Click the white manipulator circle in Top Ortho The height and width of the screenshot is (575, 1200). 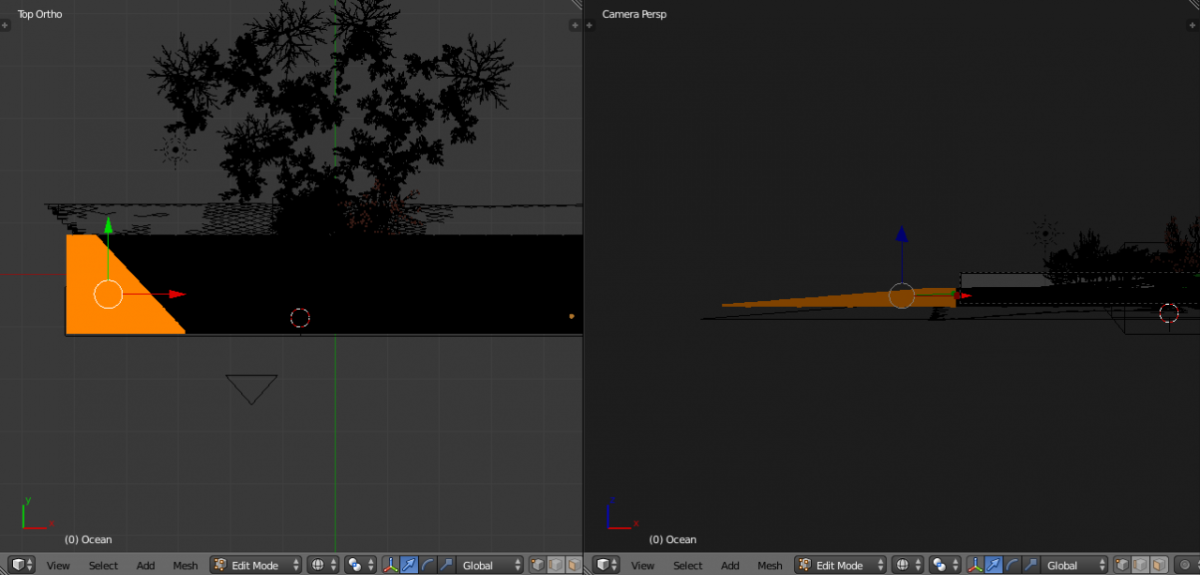(x=108, y=294)
